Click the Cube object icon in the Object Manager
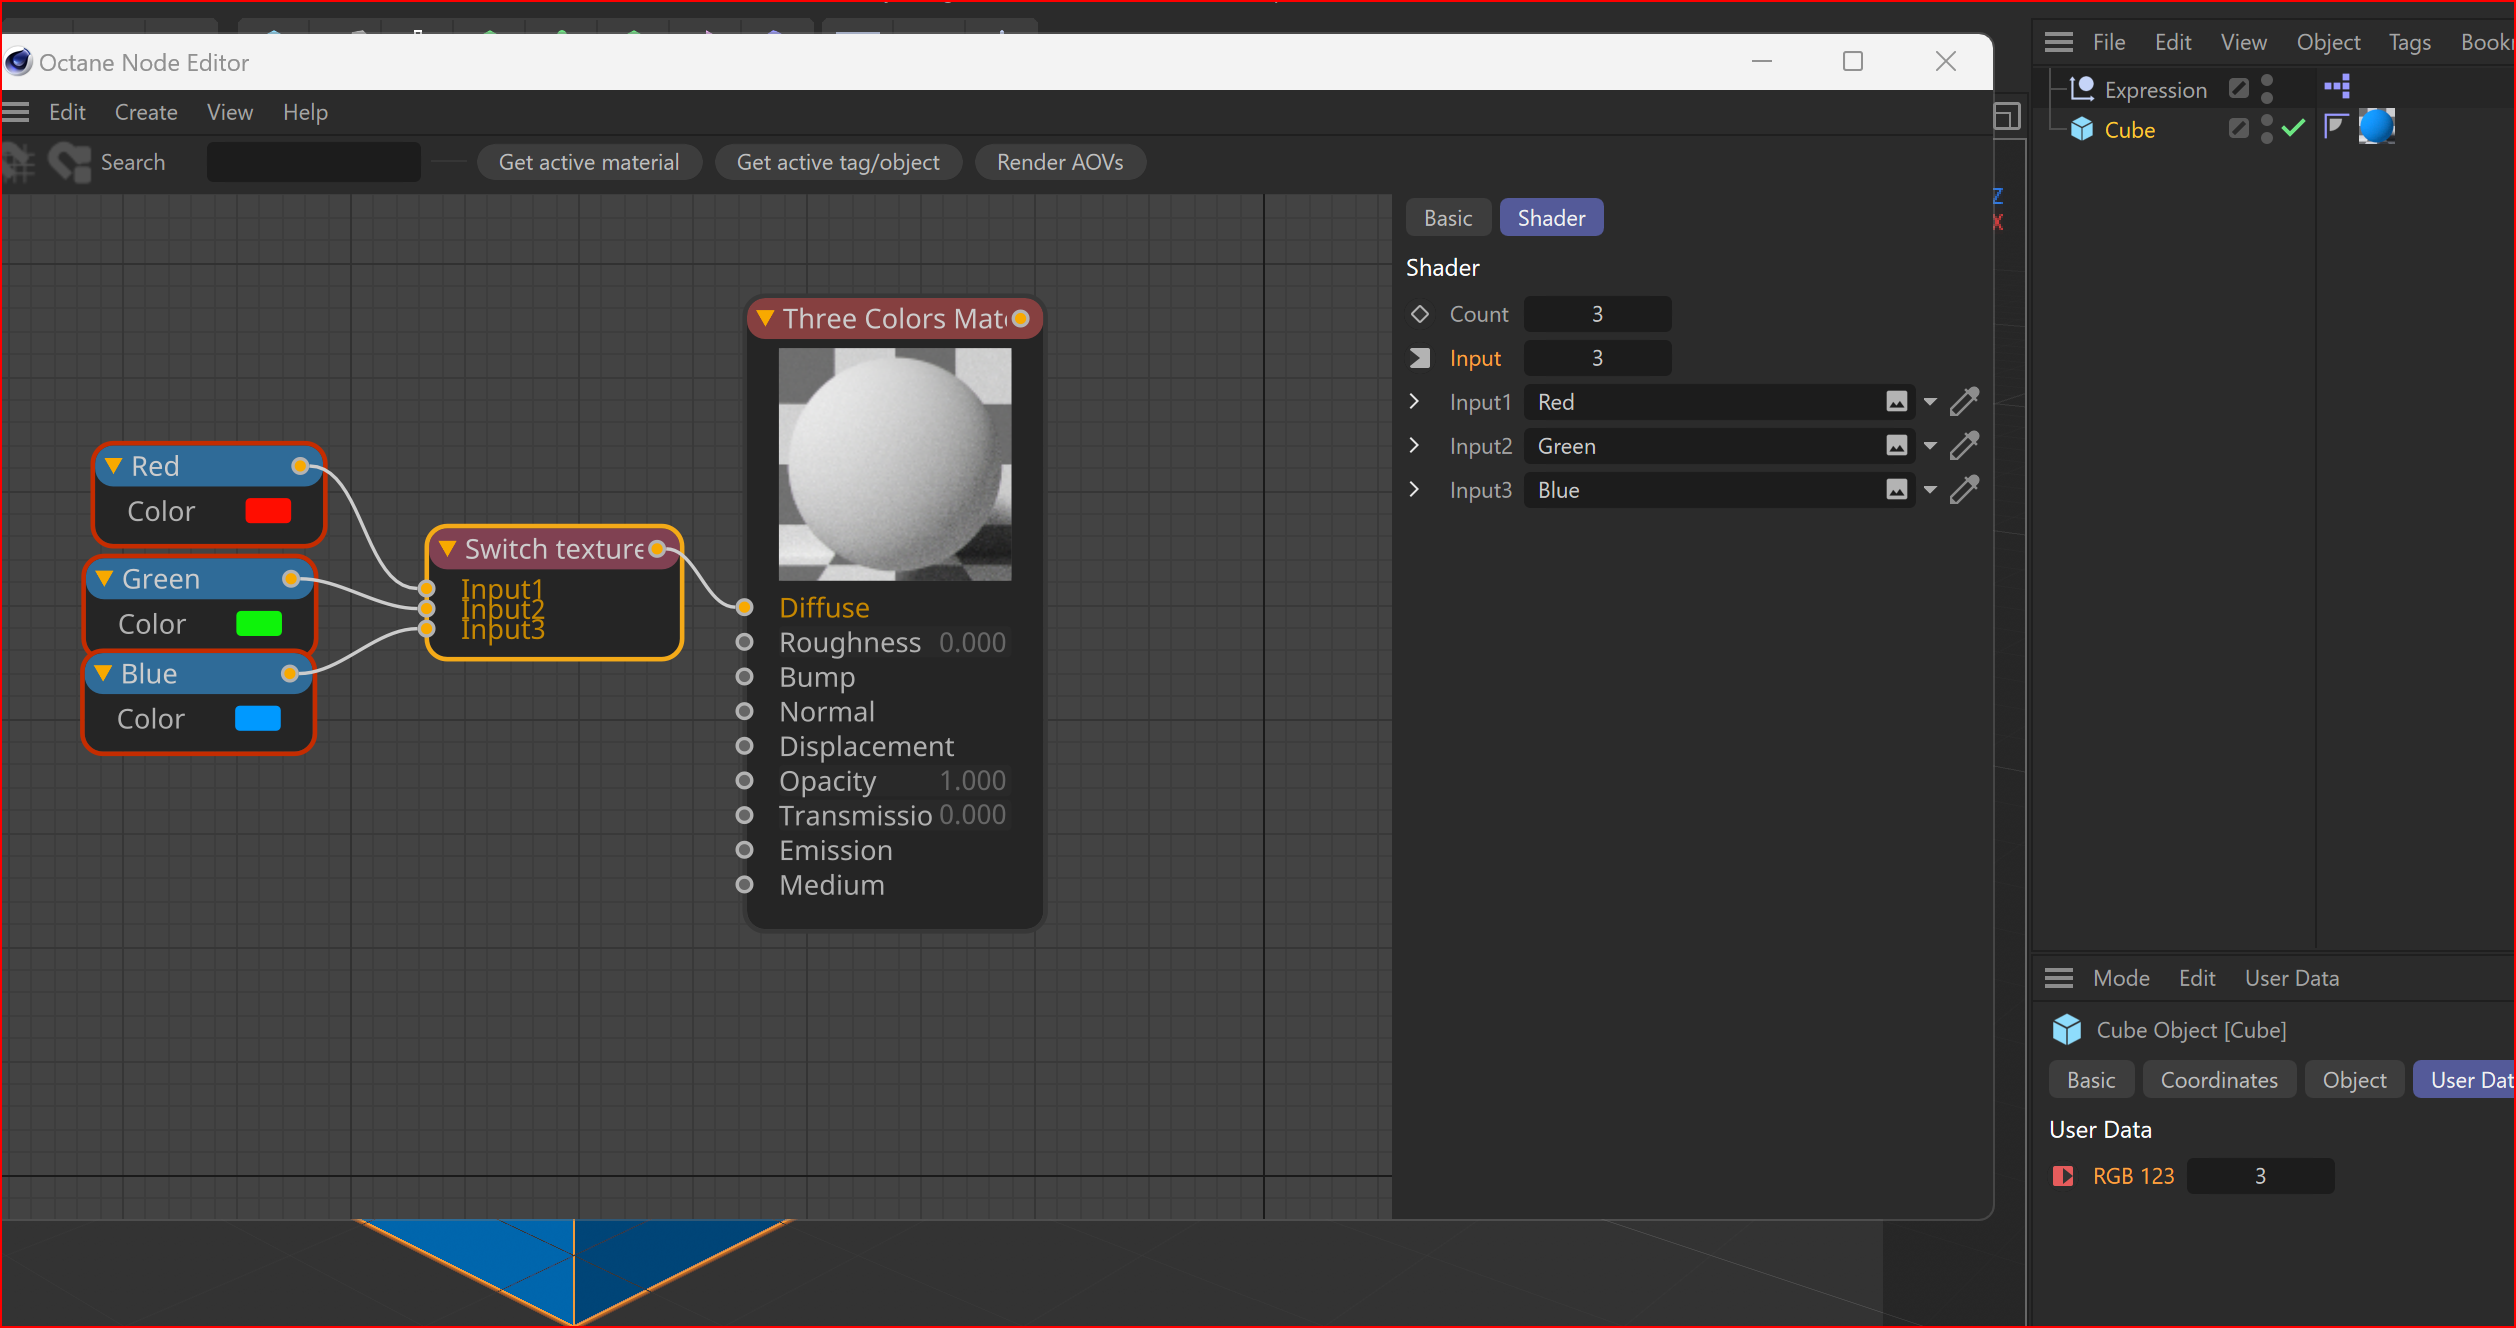This screenshot has width=2516, height=1328. 2082,129
